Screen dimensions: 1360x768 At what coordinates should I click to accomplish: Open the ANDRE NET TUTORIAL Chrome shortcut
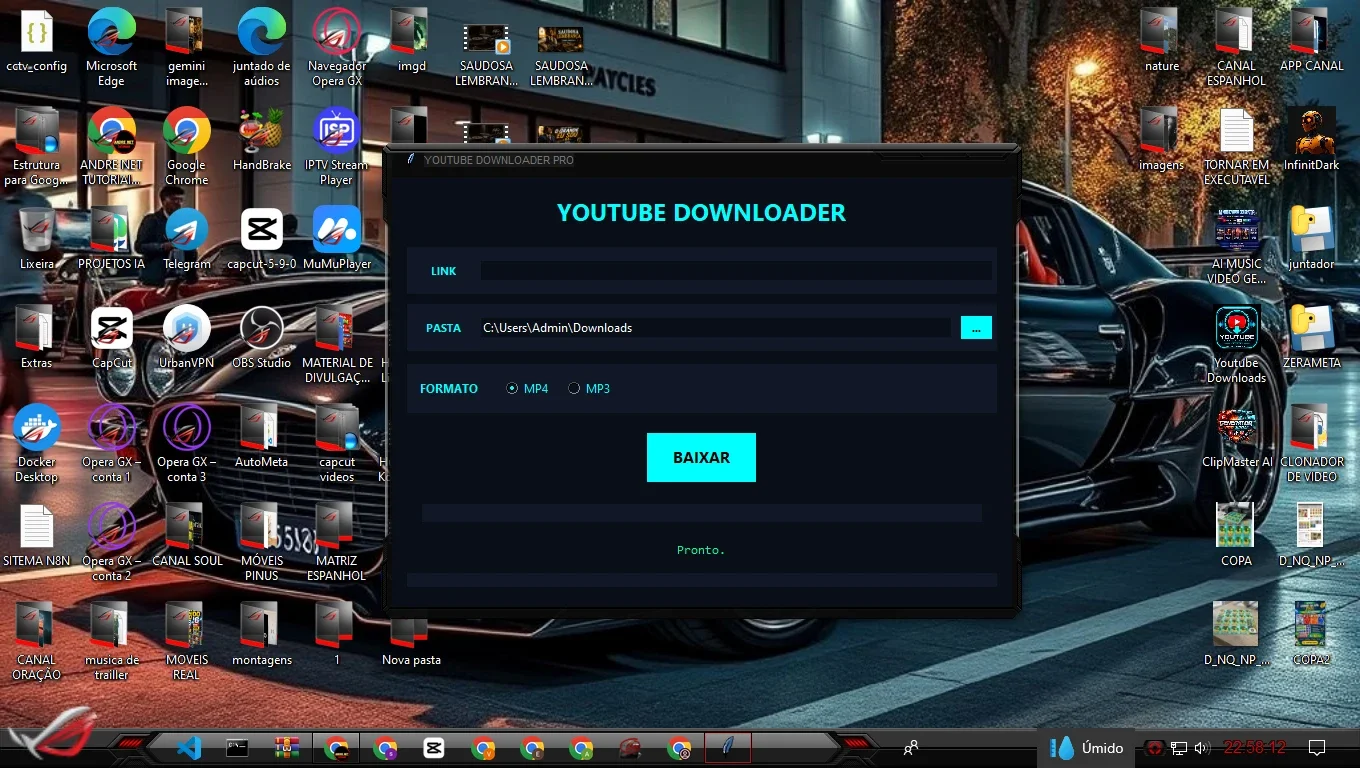coord(112,146)
